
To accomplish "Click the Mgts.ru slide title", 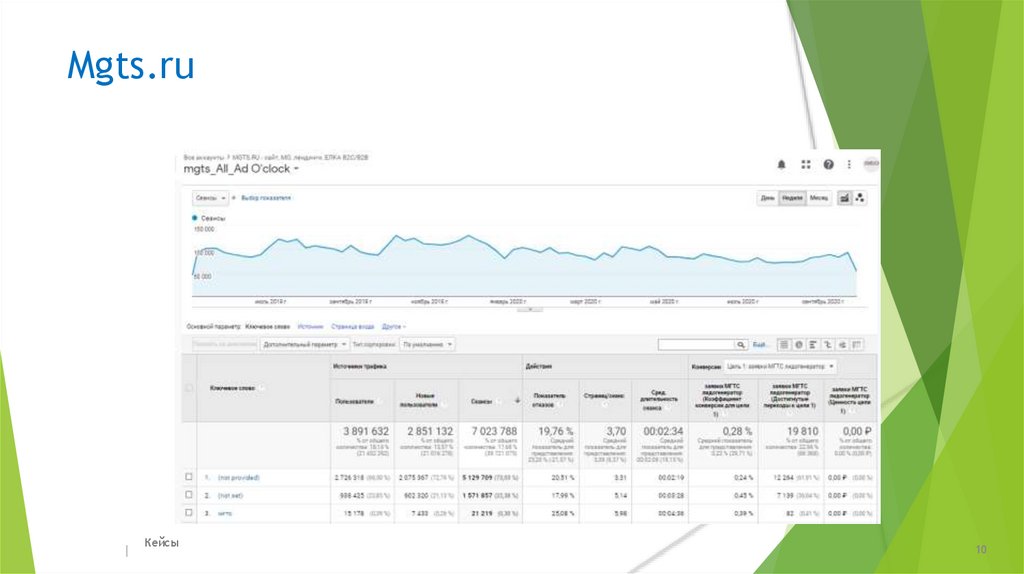I will 131,66.
